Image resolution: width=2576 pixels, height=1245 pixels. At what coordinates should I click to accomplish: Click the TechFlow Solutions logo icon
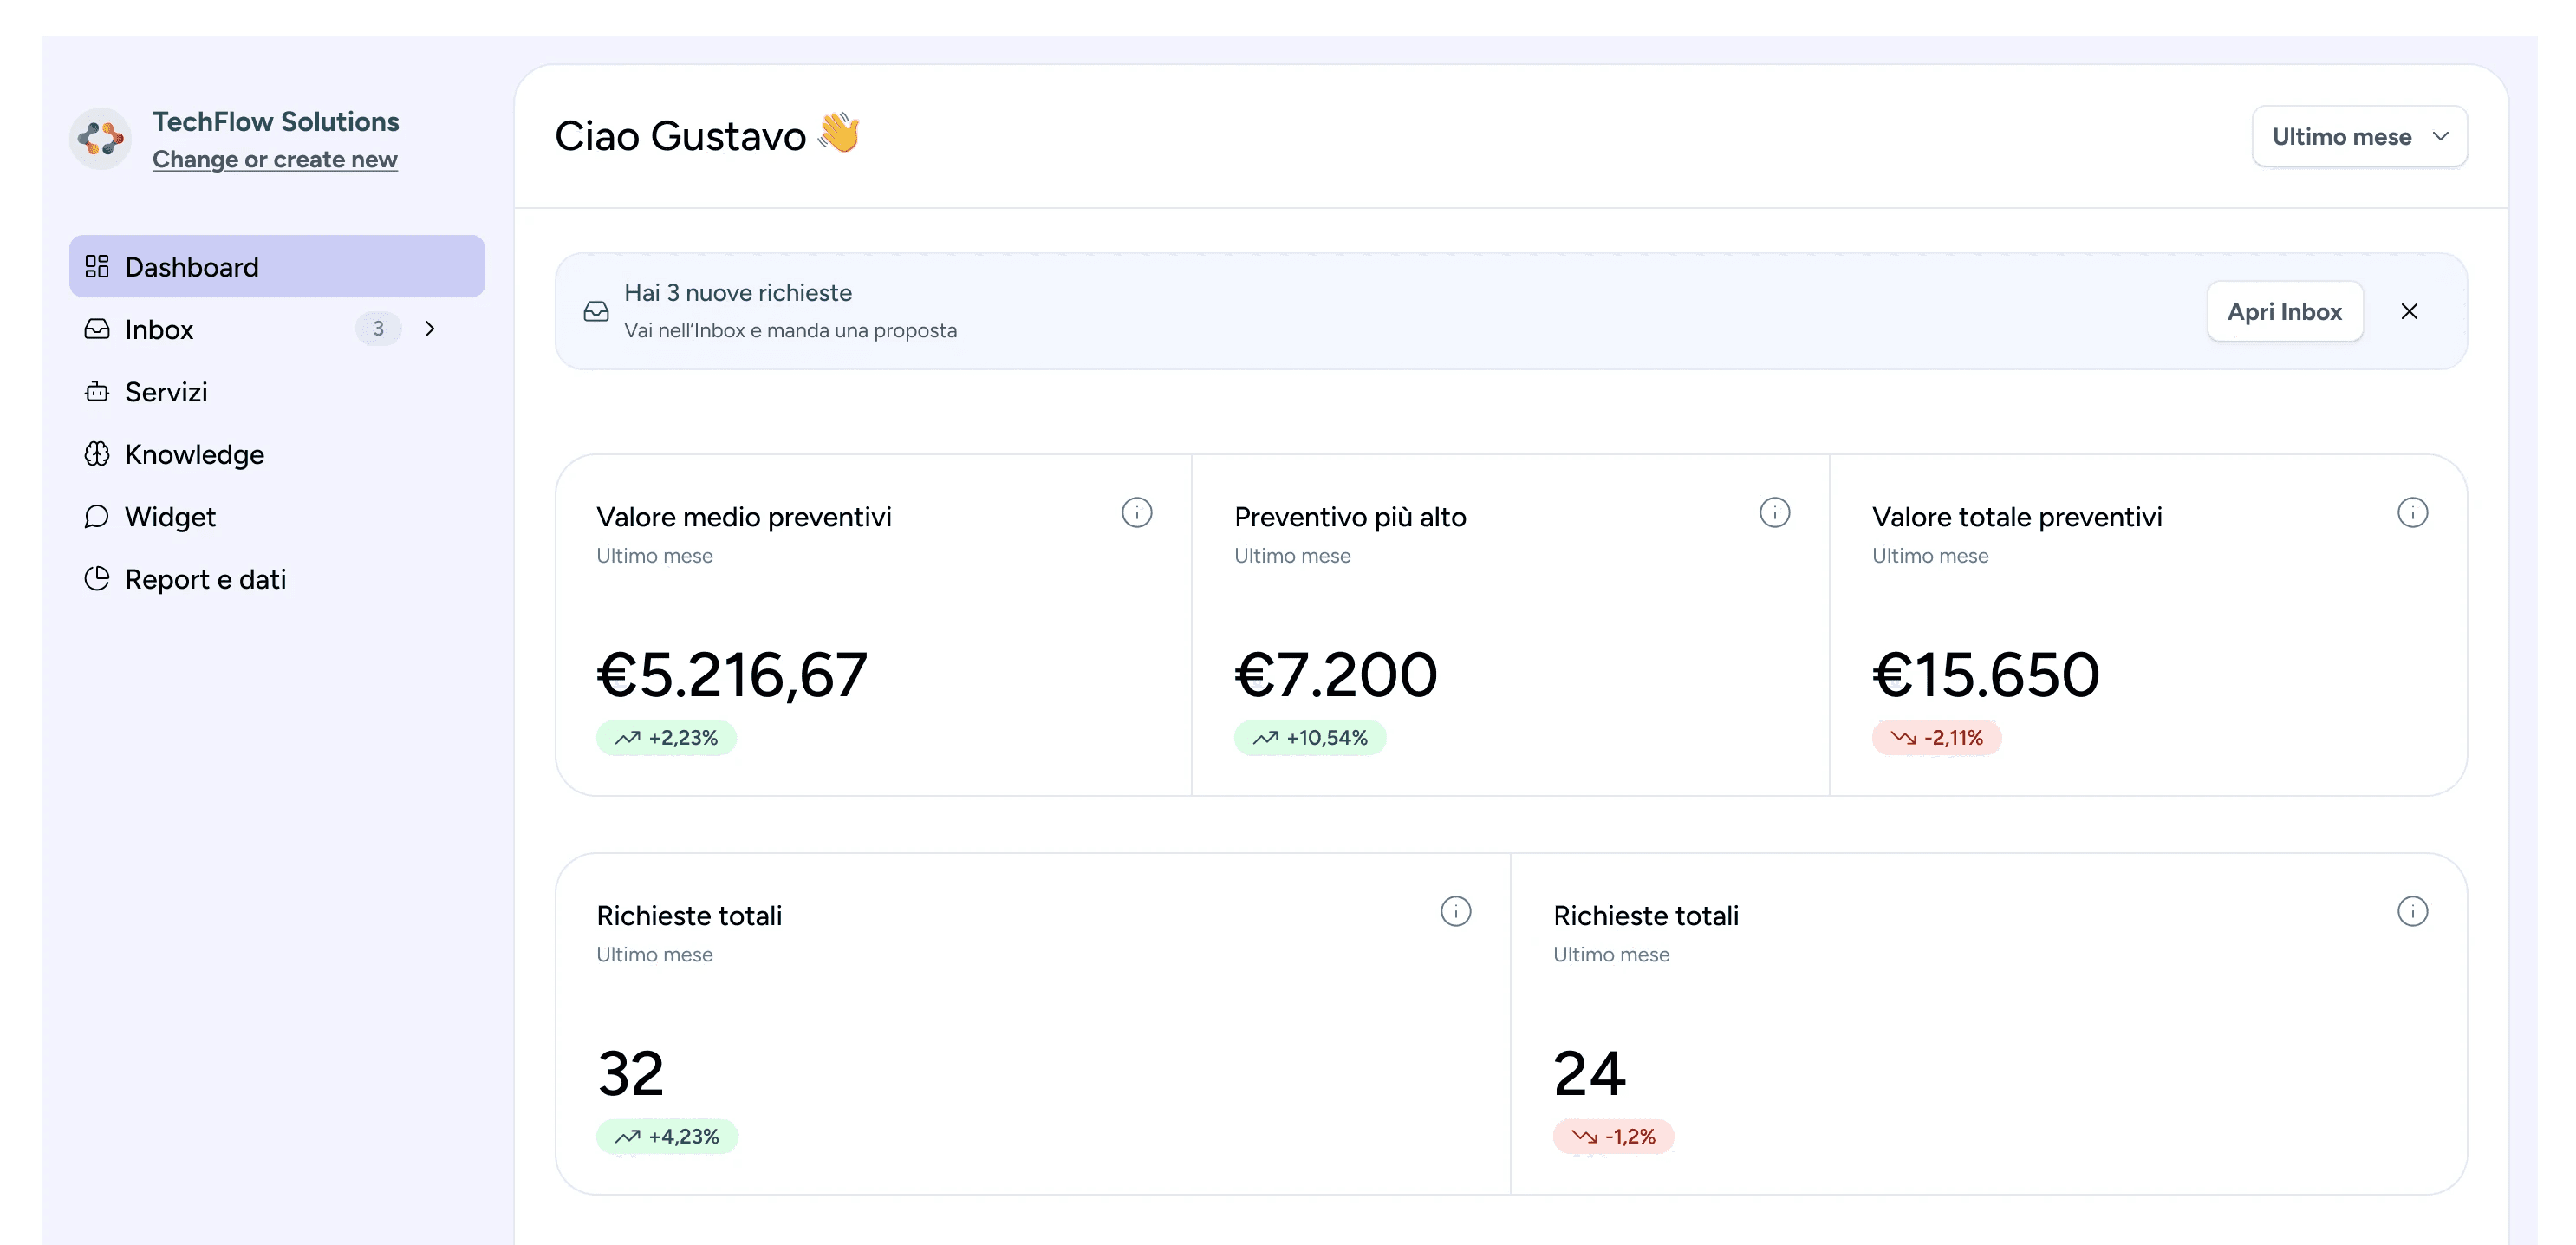point(100,138)
